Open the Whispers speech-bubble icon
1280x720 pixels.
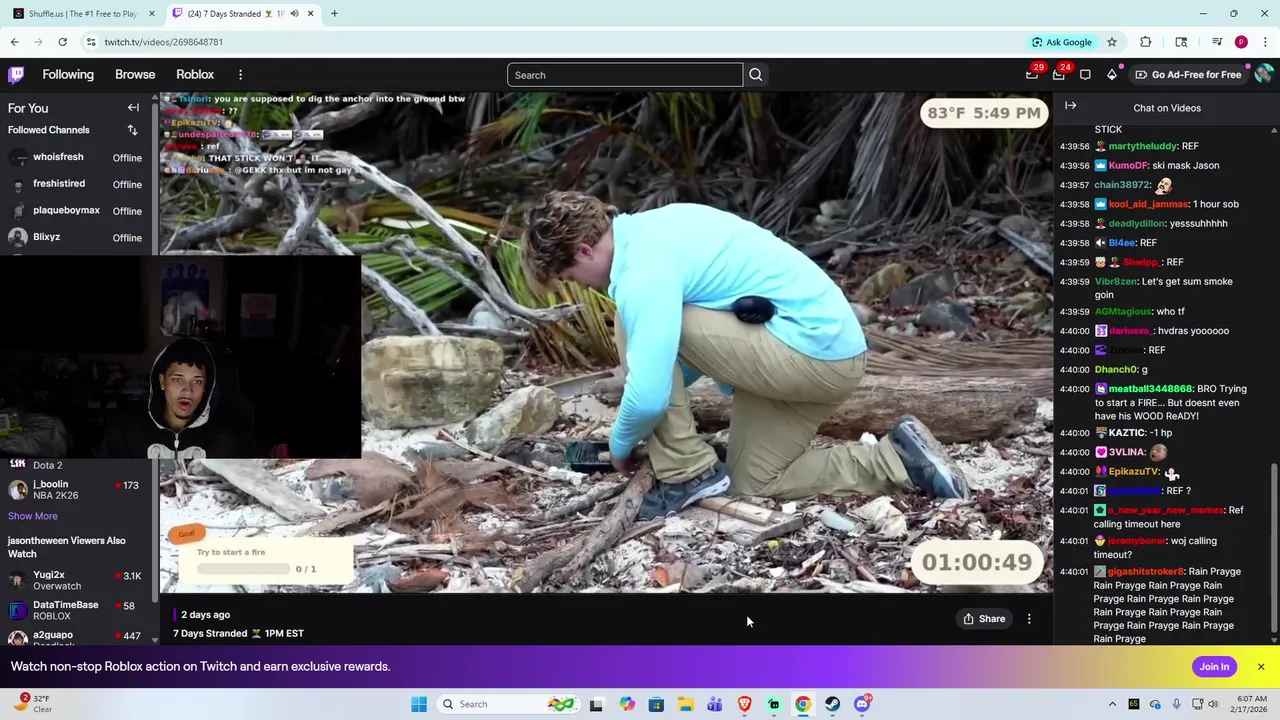1085,75
